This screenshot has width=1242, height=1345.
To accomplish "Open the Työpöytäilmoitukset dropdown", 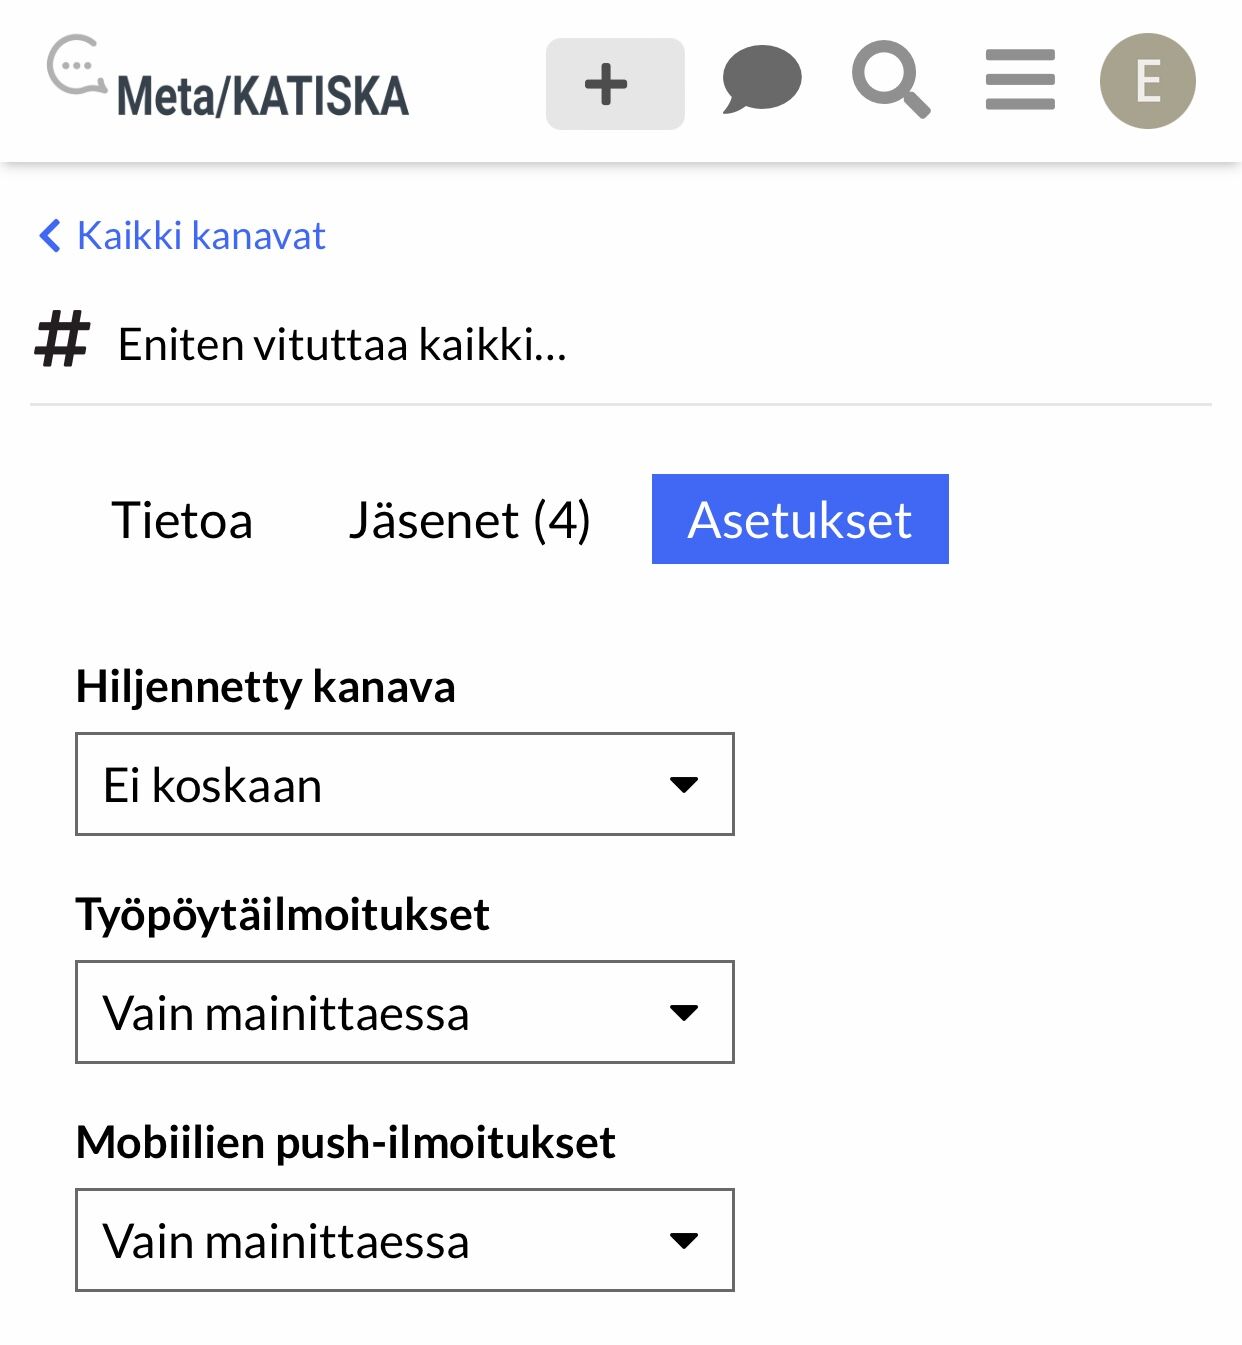I will (404, 1012).
